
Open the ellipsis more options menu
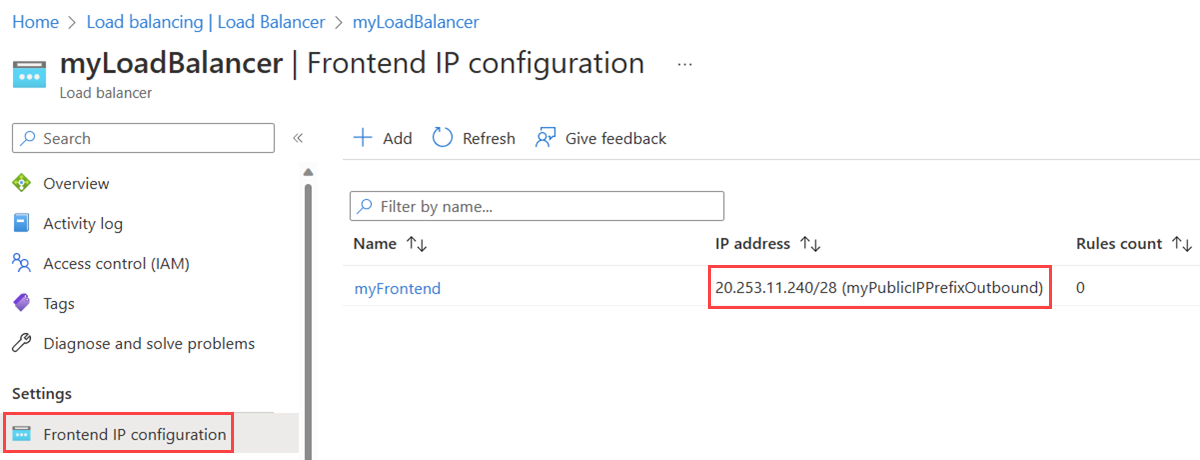[685, 63]
